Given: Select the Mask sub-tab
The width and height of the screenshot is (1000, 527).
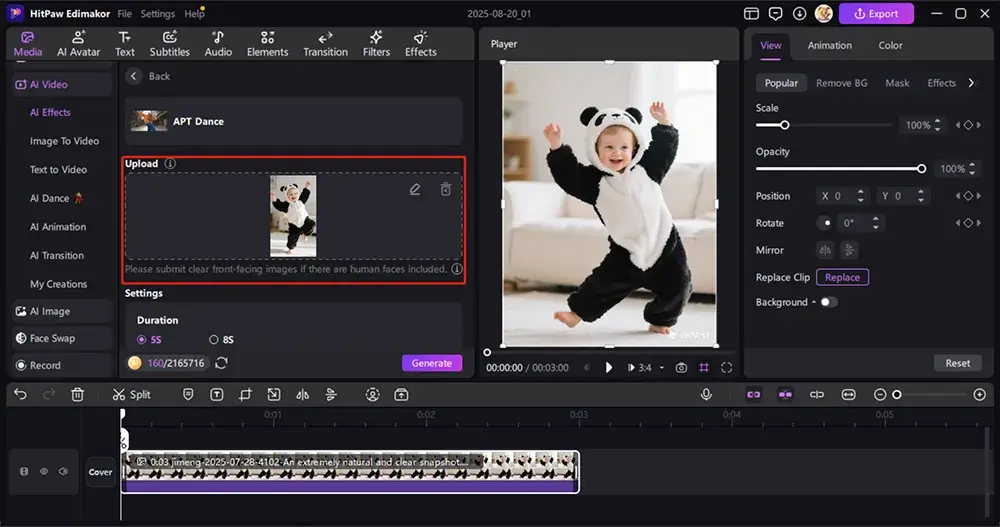Looking at the screenshot, I should (897, 83).
